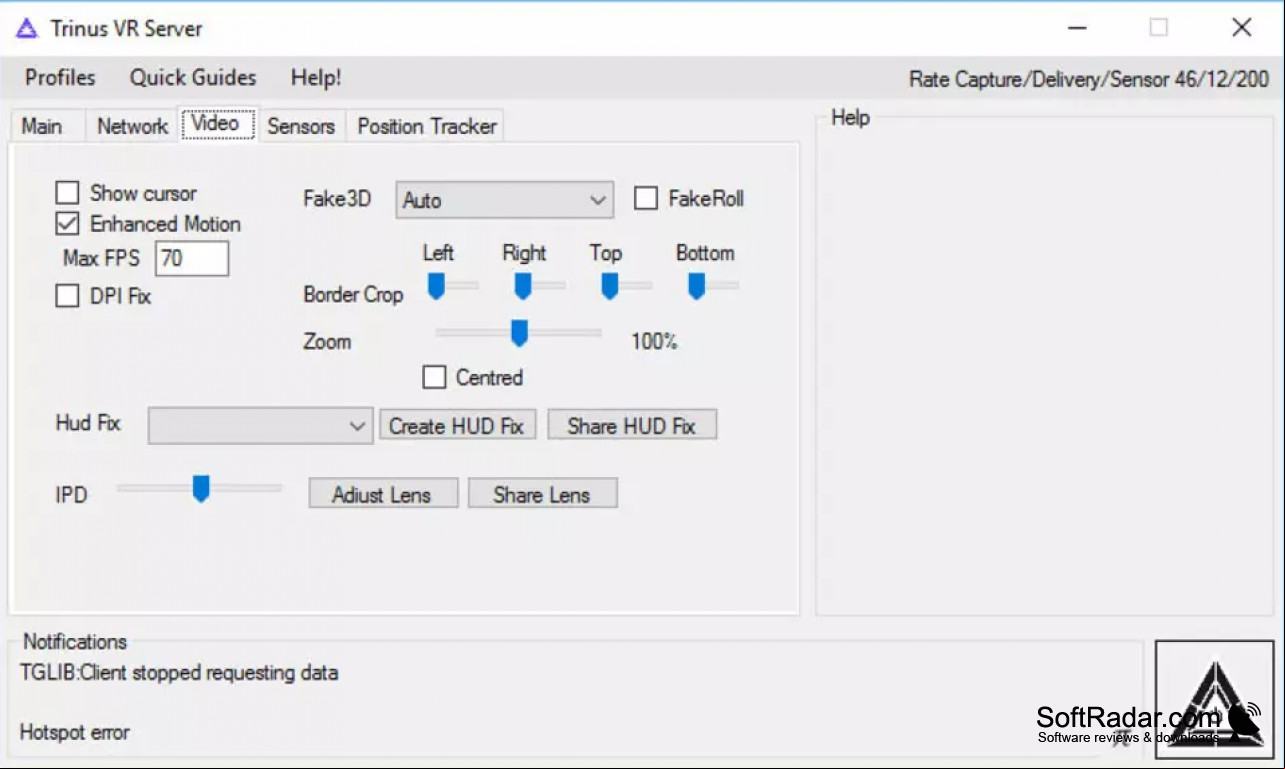Click the 100% zoom value
The width and height of the screenshot is (1285, 769).
point(654,341)
